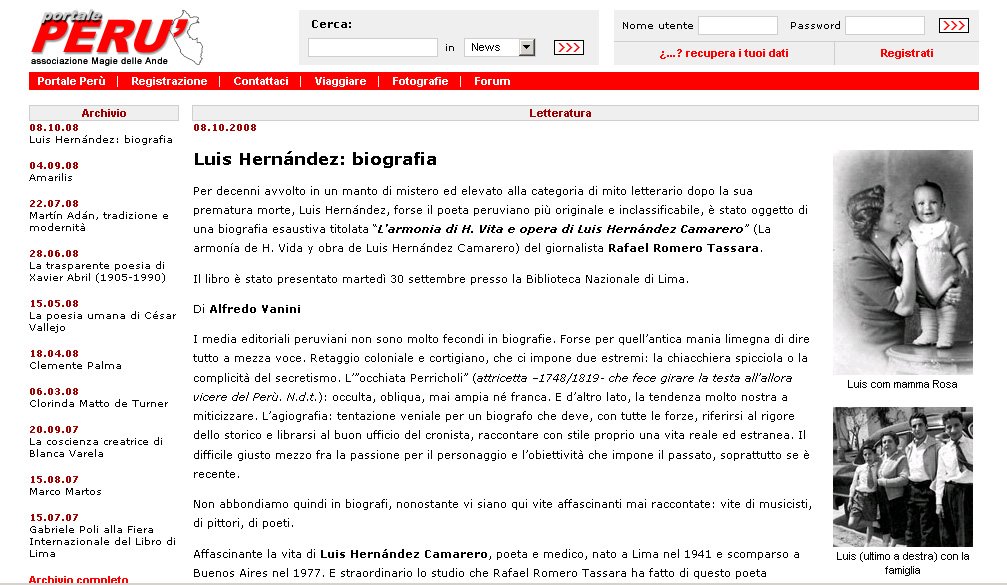Viewport: 1007px width, 585px height.
Task: Click the article title Luis Hernández: biografia
Action: click(x=315, y=159)
